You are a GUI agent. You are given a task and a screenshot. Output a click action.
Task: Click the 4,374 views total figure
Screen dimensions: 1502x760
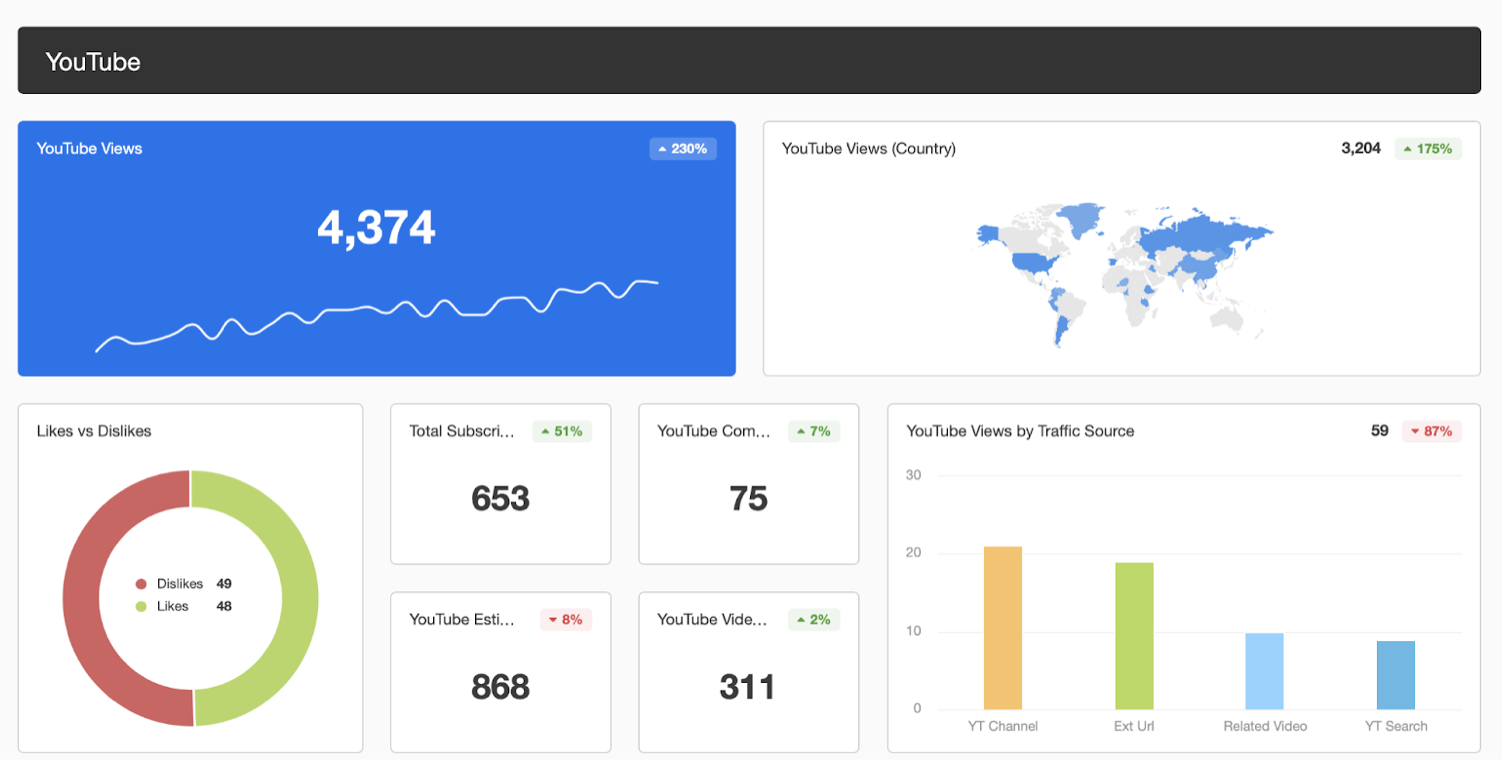pos(378,227)
